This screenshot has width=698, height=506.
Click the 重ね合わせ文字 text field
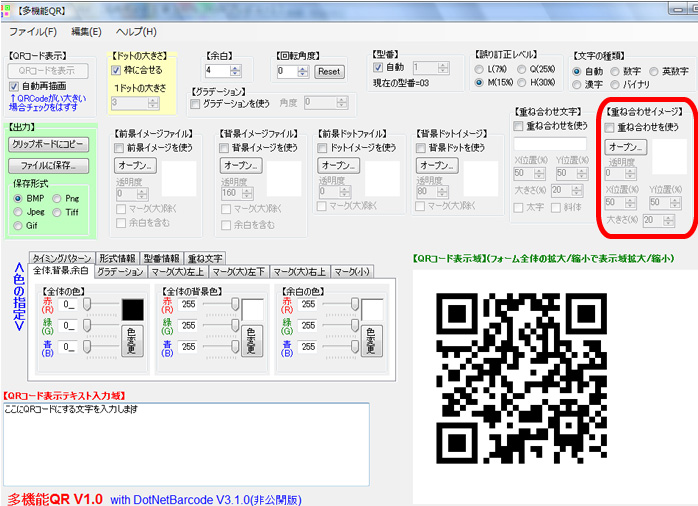click(x=550, y=144)
